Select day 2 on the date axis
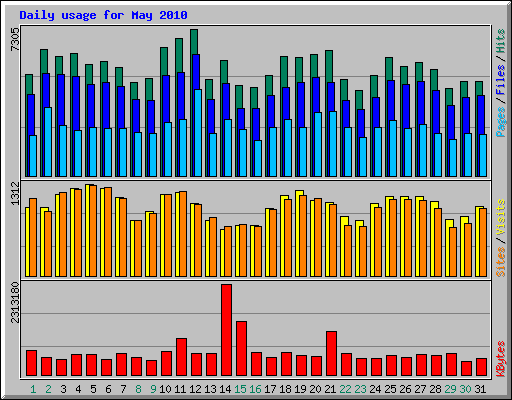Viewport: 512px width, 400px height. pyautogui.click(x=48, y=389)
